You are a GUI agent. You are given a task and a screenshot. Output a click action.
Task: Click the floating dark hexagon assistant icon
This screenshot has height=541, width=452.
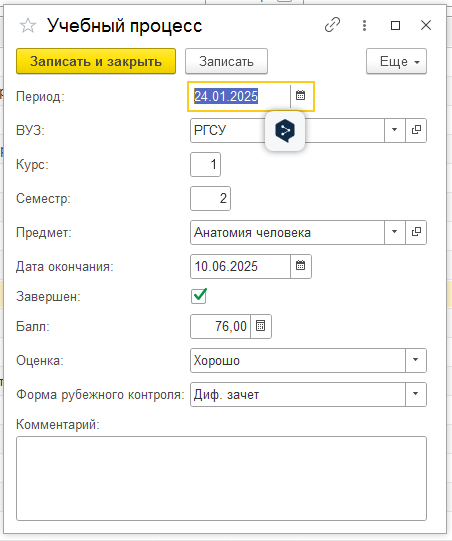[x=285, y=131]
